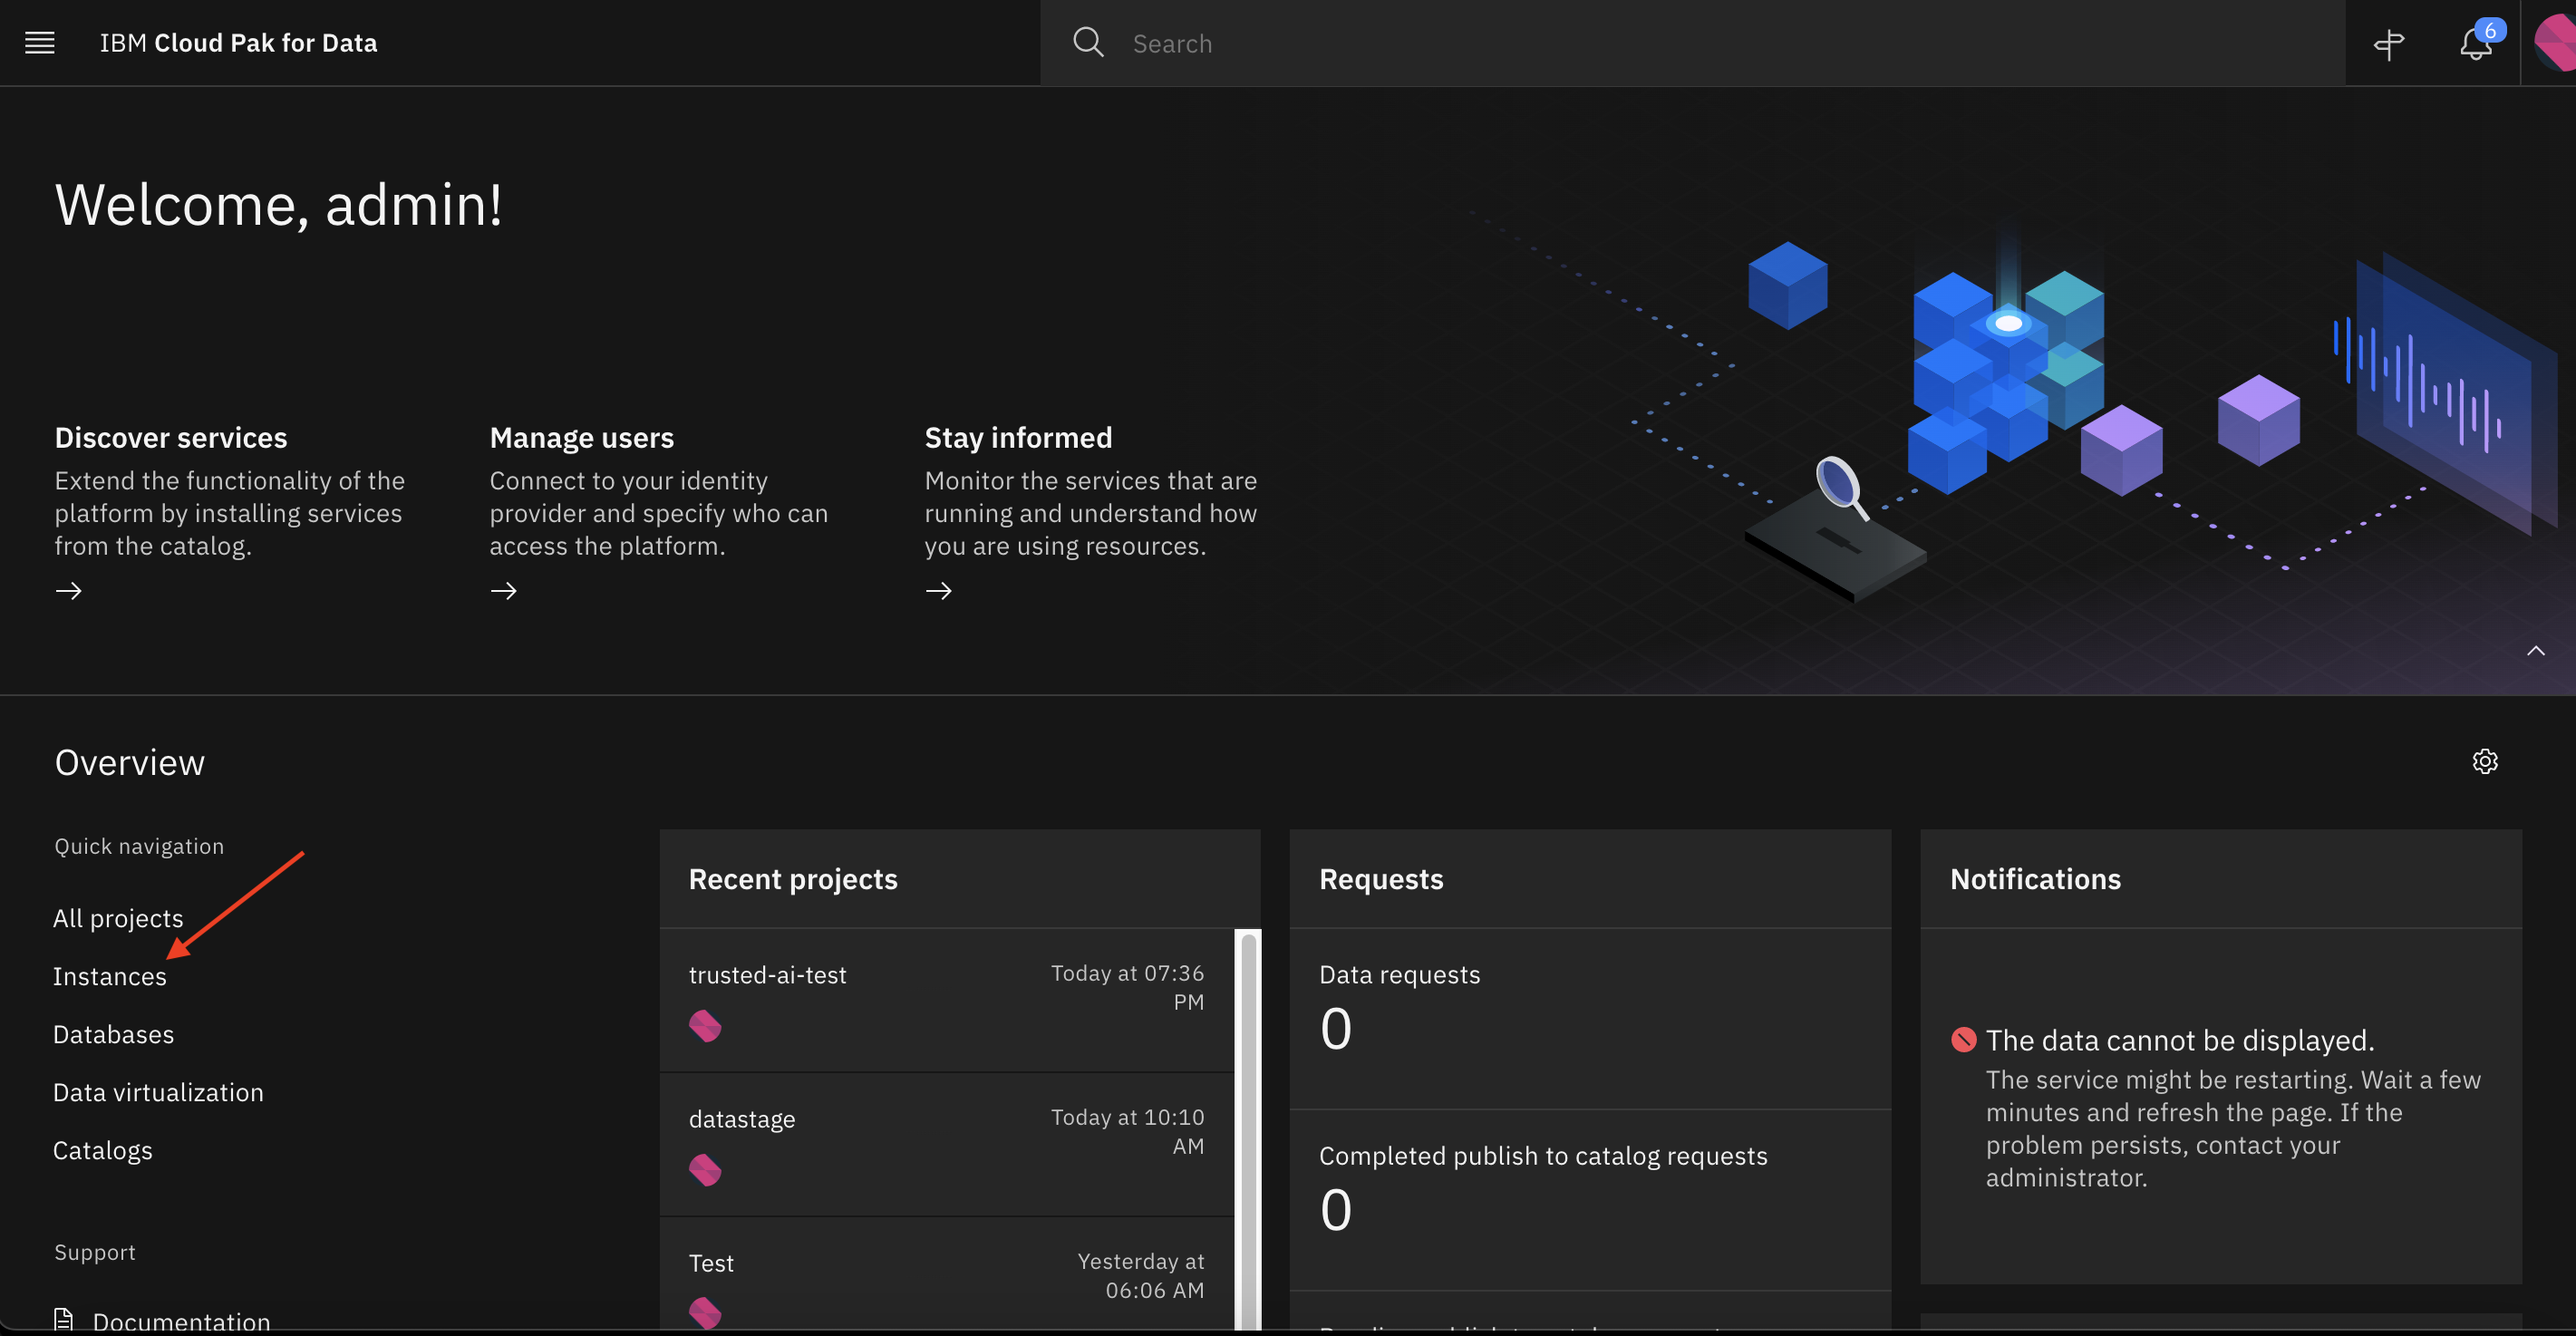2576x1336 pixels.
Task: Open the user profile avatar
Action: tap(2555, 43)
